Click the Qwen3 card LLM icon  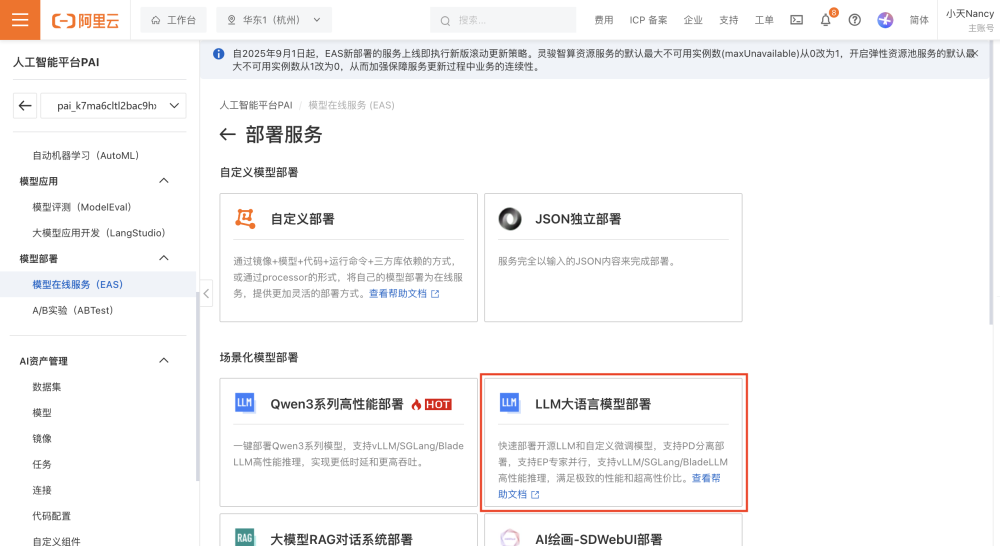click(x=245, y=403)
